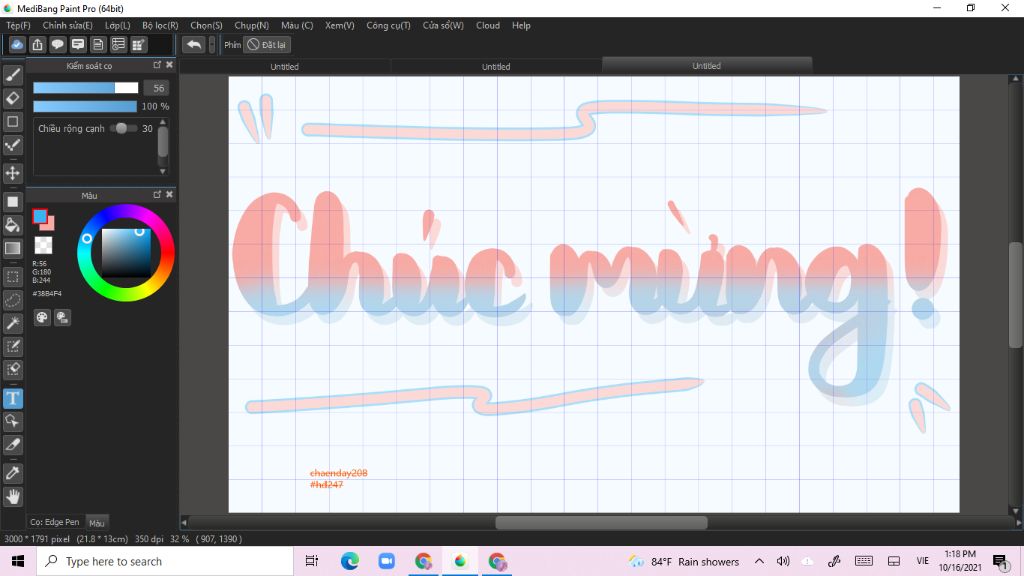Undock the Màu color panel
This screenshot has height=576, width=1024.
[157, 195]
